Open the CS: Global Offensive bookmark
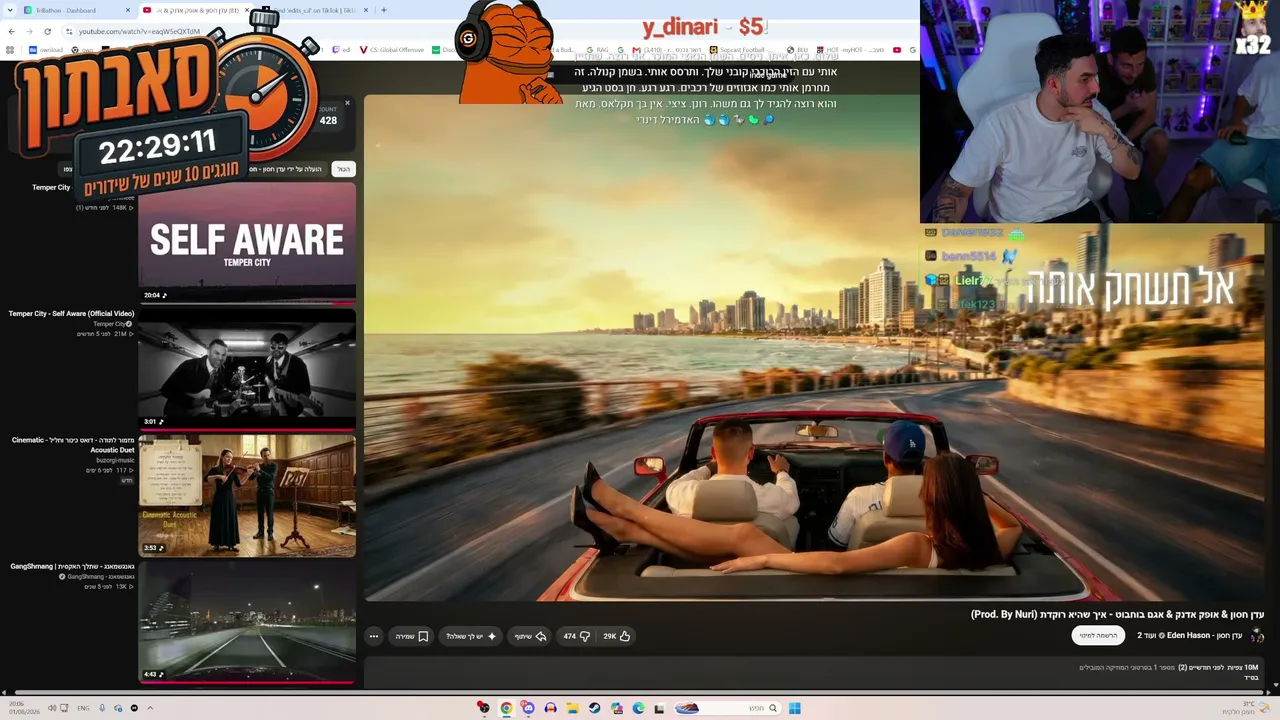The height and width of the screenshot is (720, 1280). click(391, 50)
